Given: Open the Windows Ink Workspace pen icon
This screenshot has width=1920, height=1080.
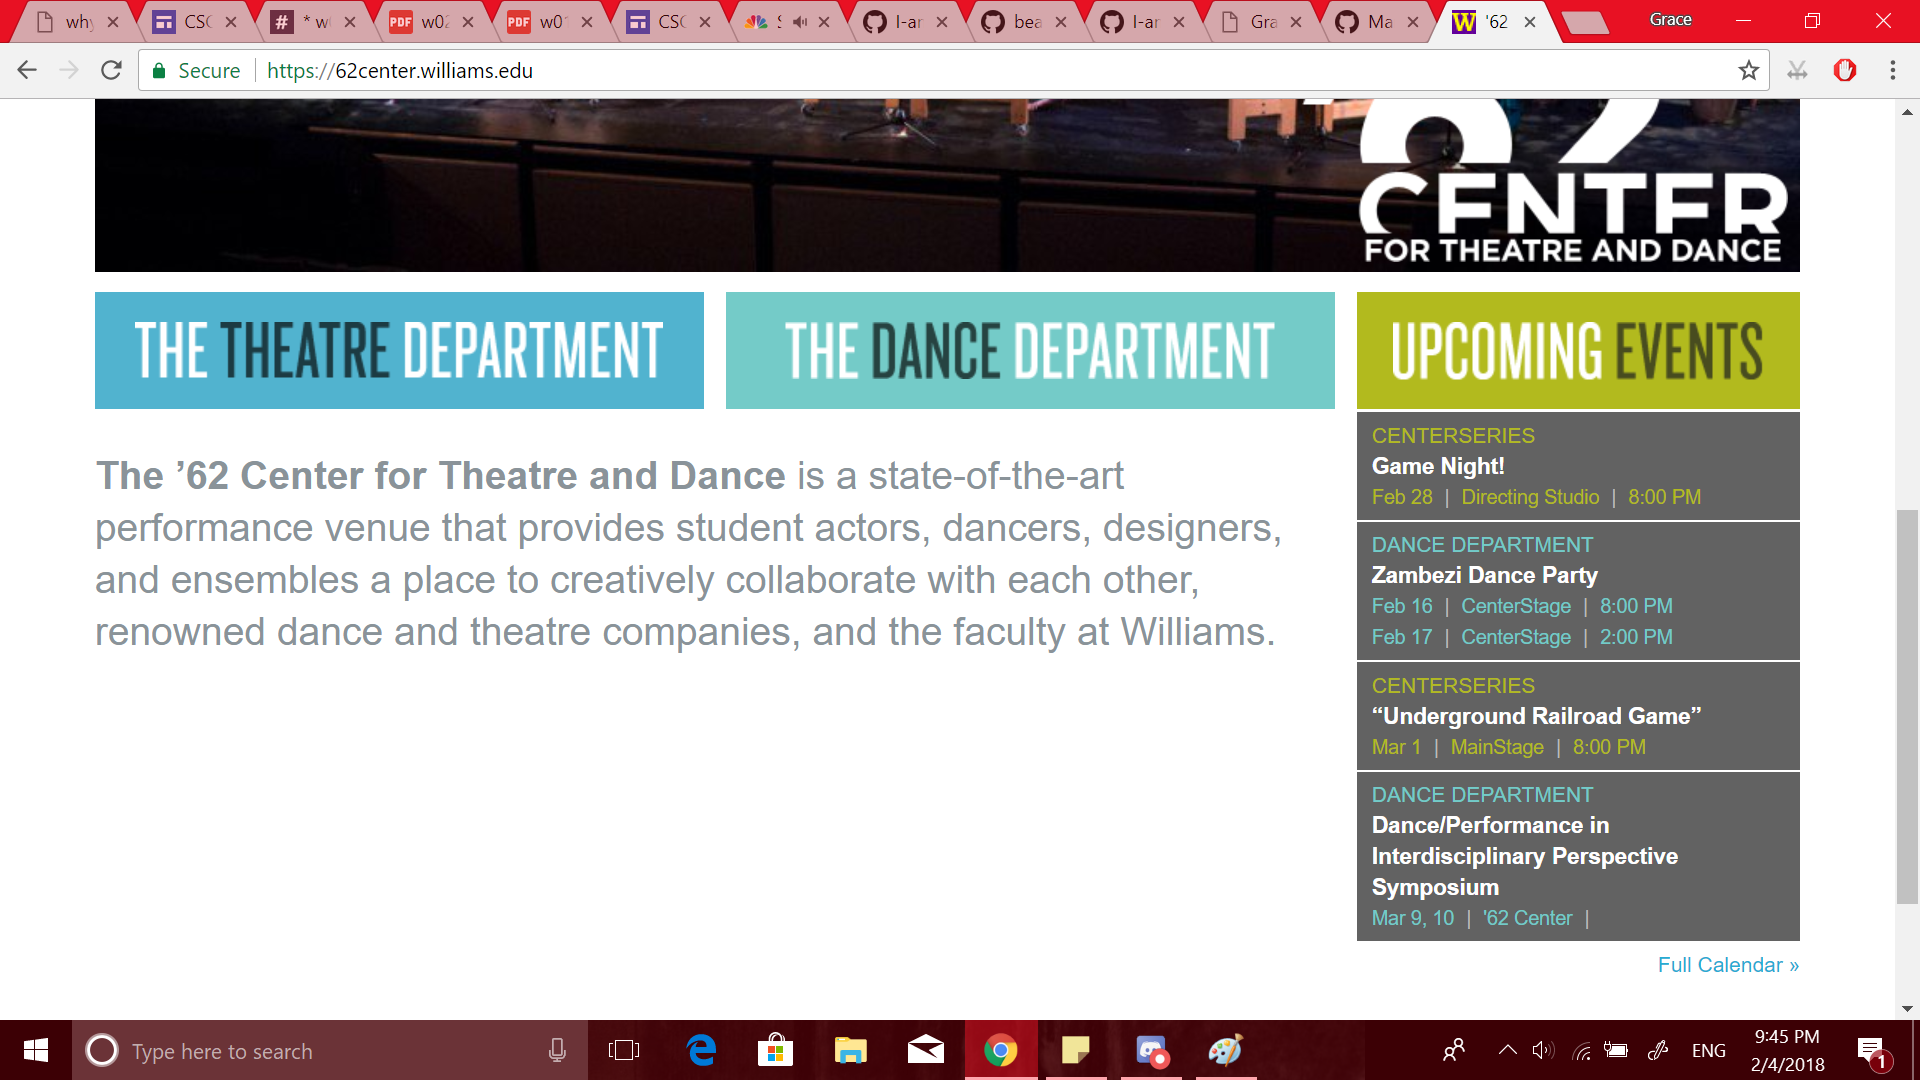Looking at the screenshot, I should pos(1658,1050).
